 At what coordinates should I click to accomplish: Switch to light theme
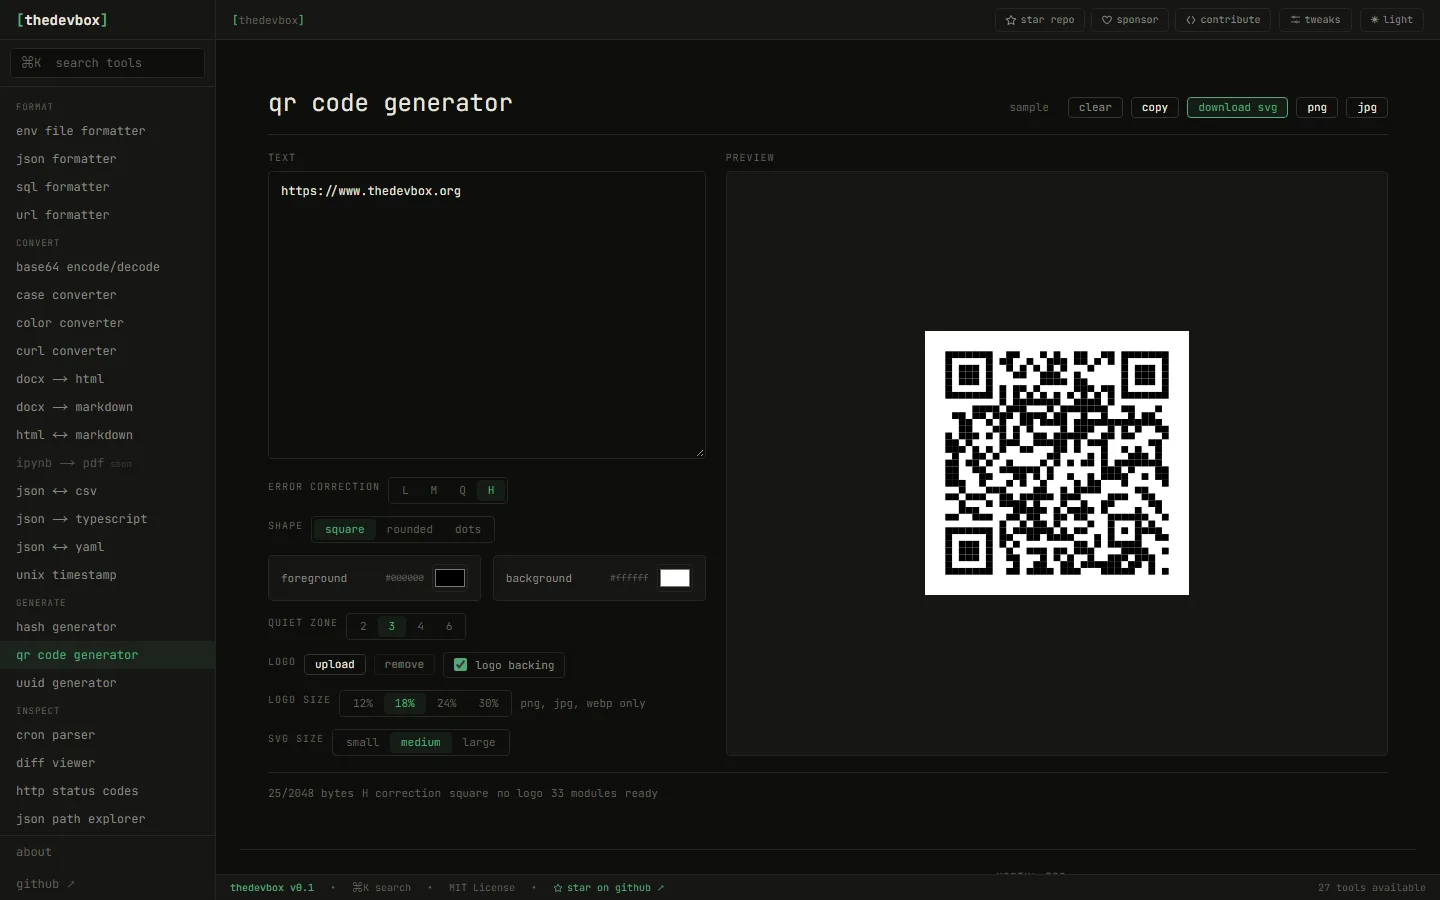point(1391,20)
